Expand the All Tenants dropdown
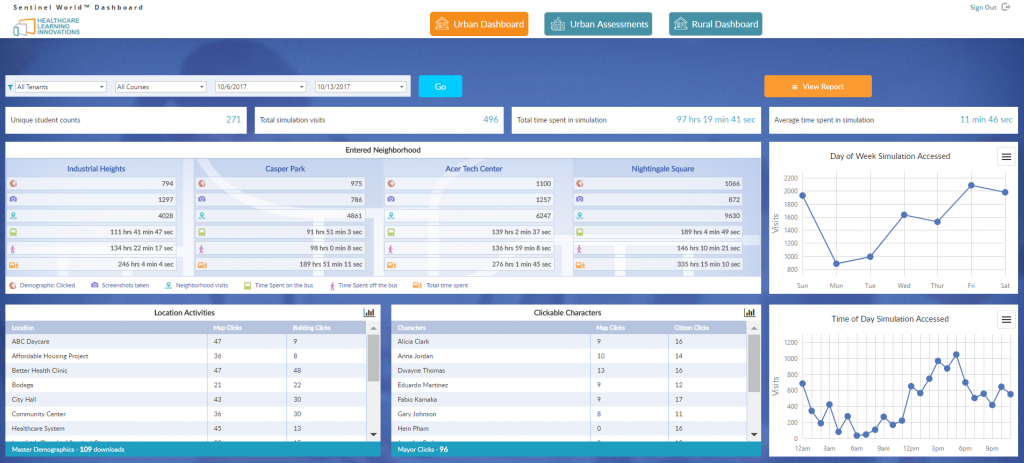The width and height of the screenshot is (1024, 463). pos(60,87)
